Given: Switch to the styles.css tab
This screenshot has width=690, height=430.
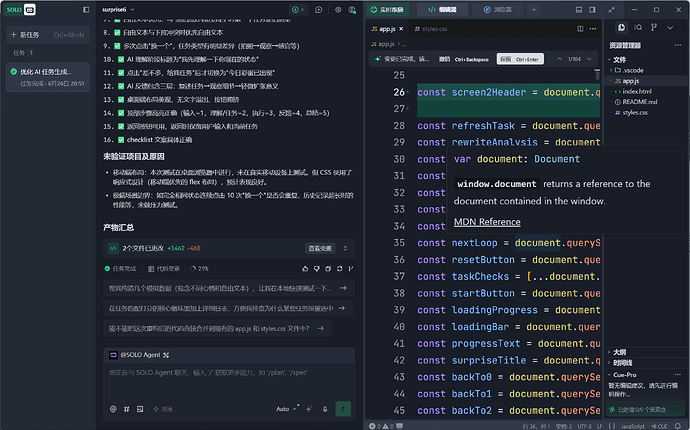Looking at the screenshot, I should click(x=431, y=29).
